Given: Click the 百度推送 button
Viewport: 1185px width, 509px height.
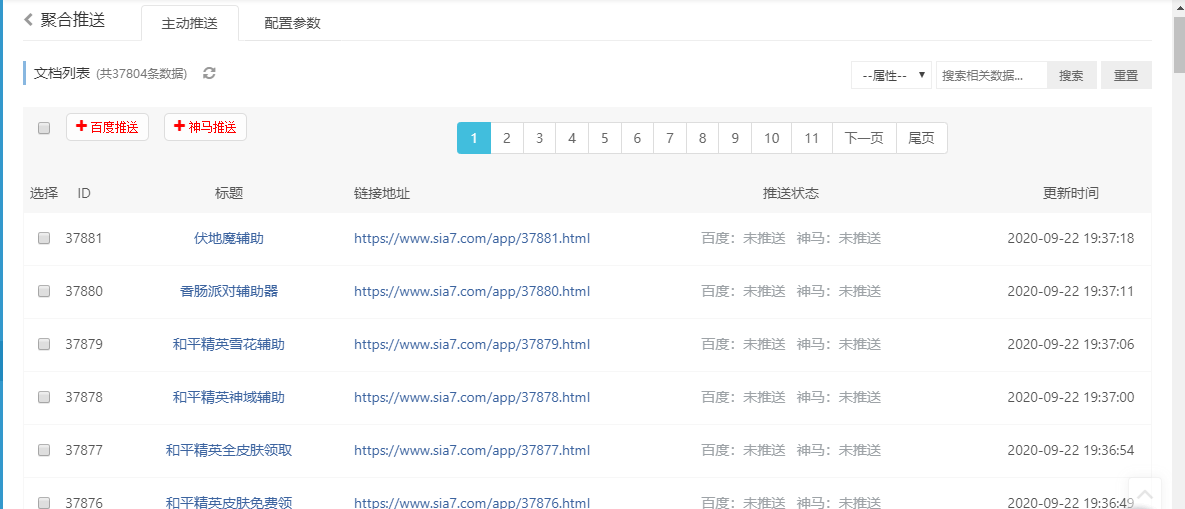Looking at the screenshot, I should 107,127.
